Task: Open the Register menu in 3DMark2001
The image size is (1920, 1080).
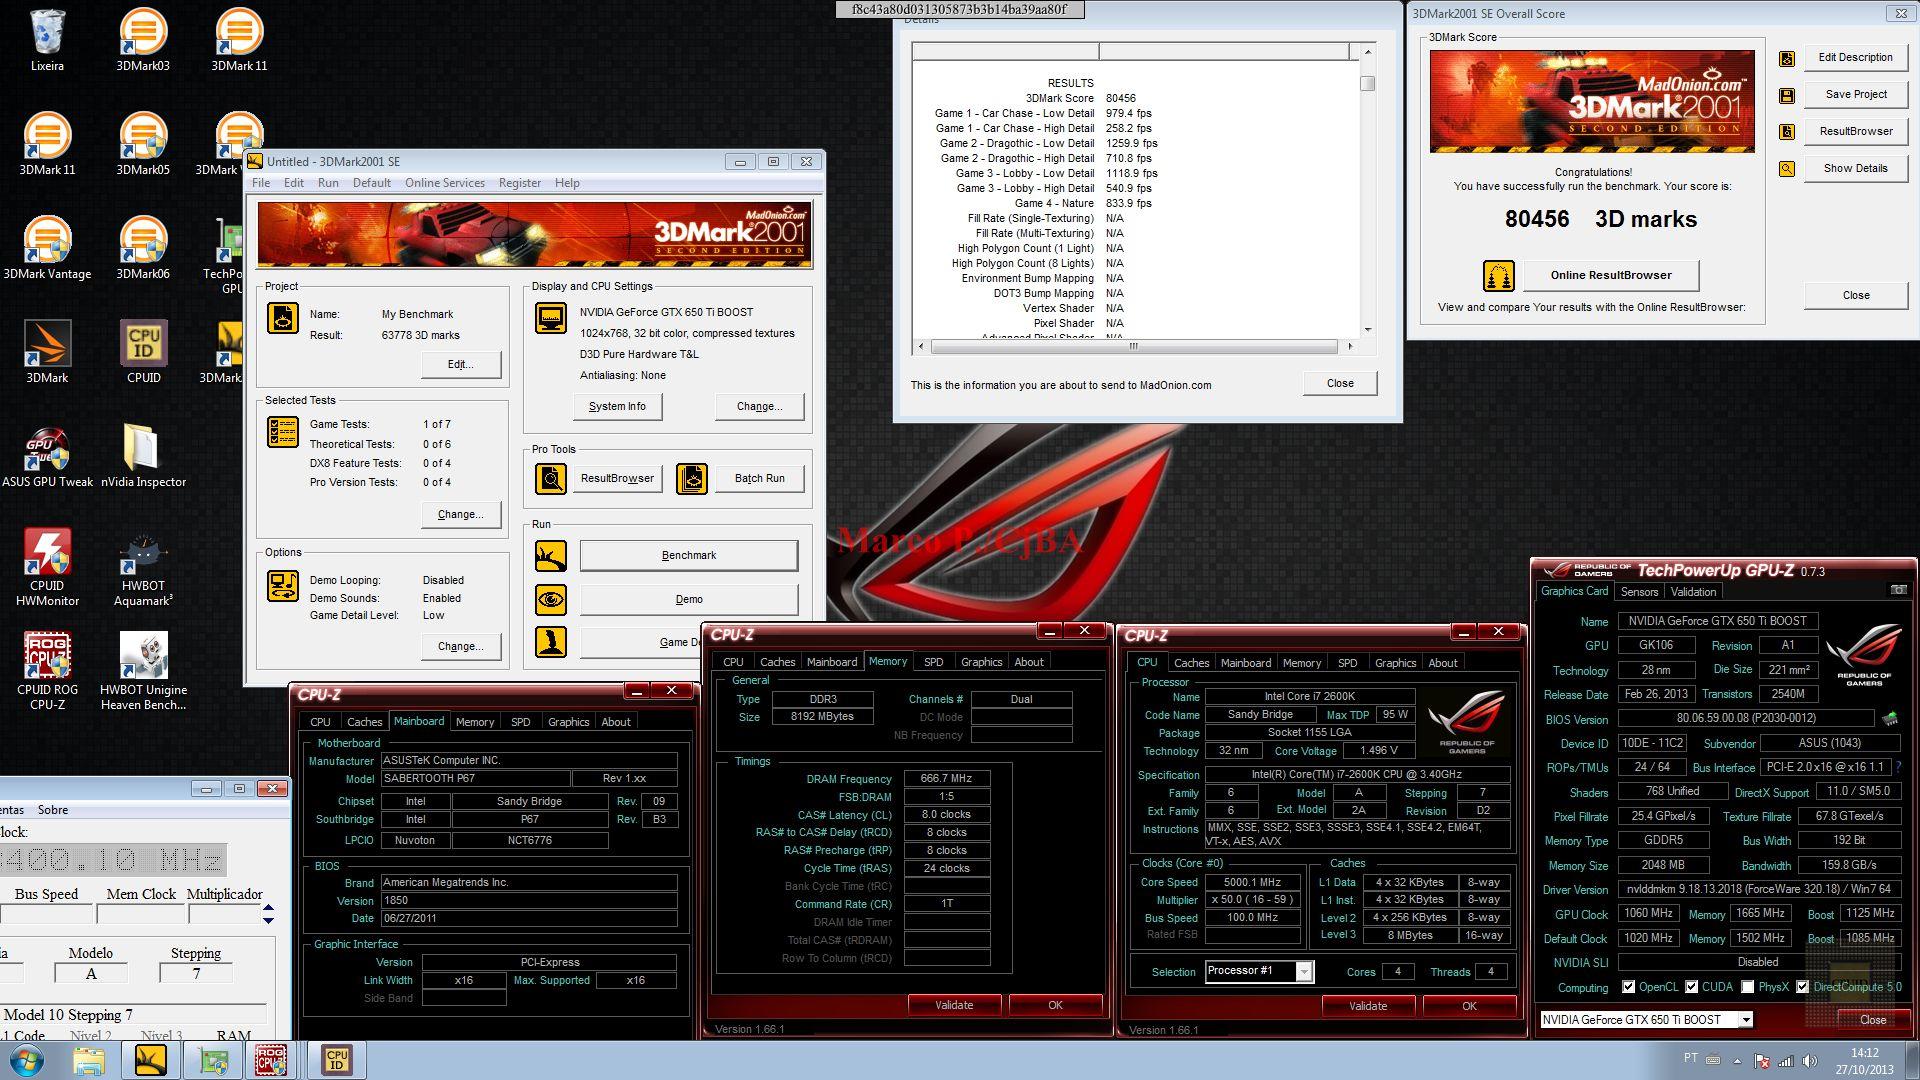Action: point(519,183)
